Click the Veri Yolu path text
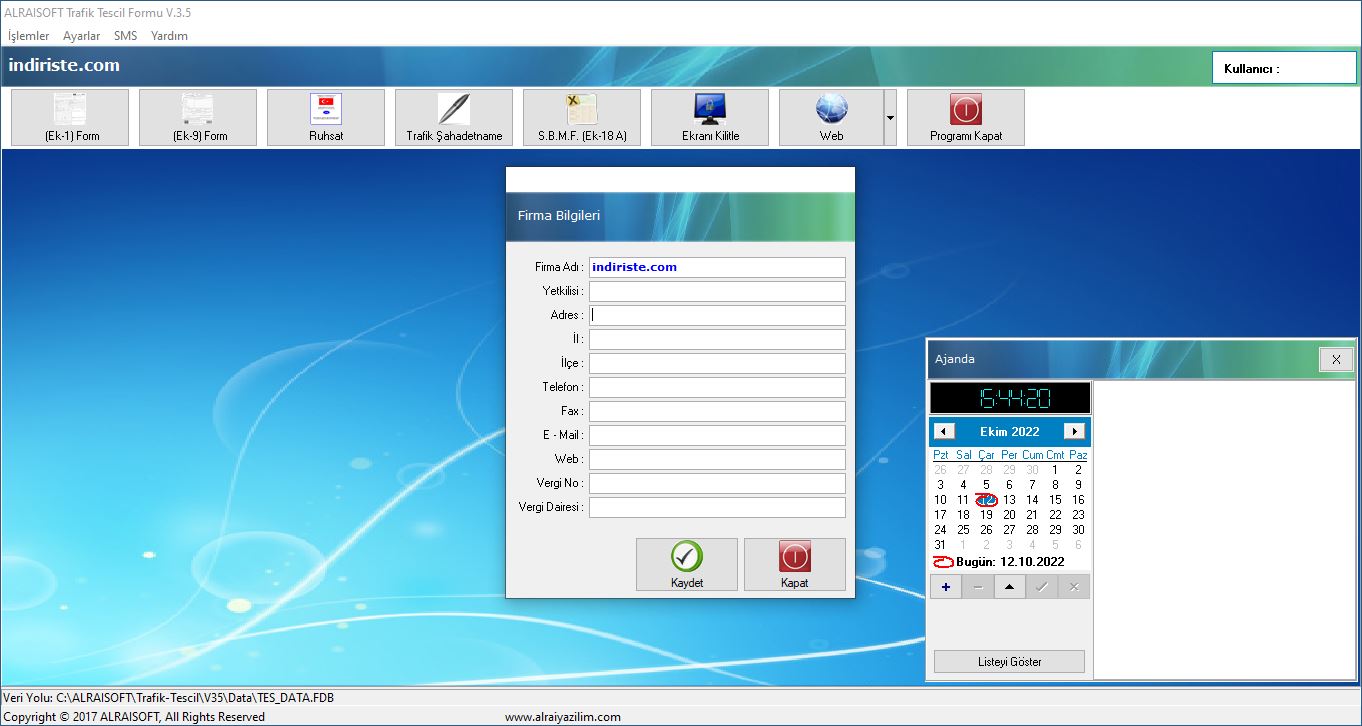Image resolution: width=1362 pixels, height=726 pixels. click(x=169, y=697)
